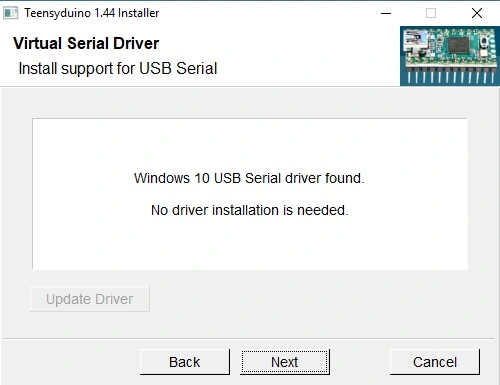Click the Teensyduino 1.44 Installer title text
Screen dimensions: 500x385
pyautogui.click(x=92, y=13)
